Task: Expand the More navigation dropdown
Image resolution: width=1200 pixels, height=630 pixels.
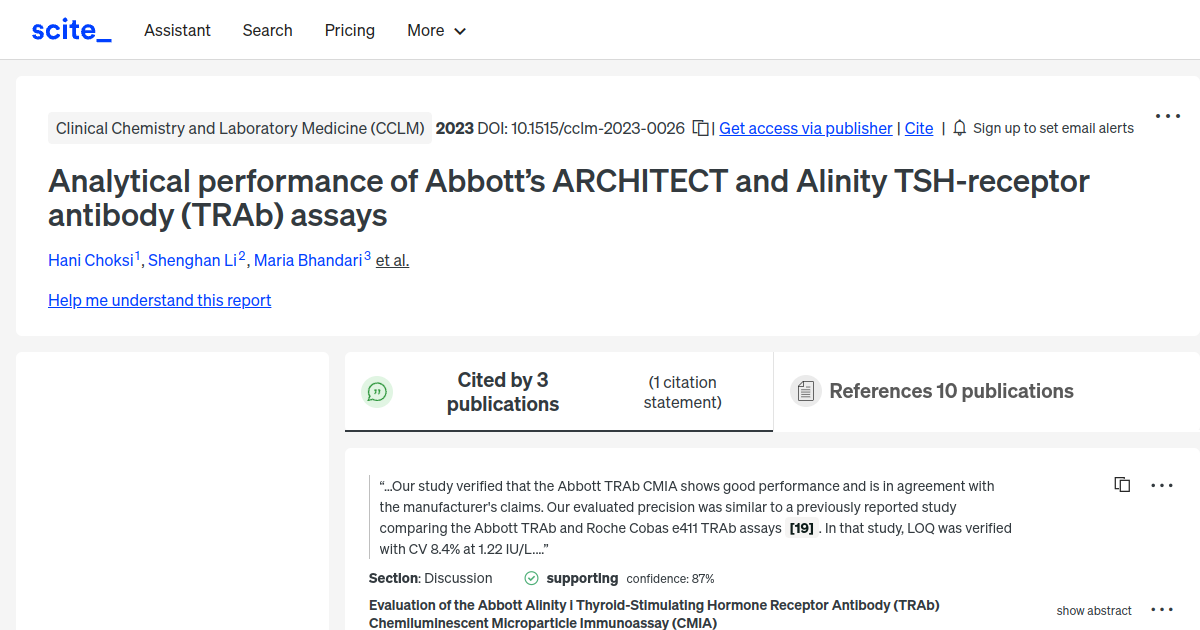Action: point(436,31)
